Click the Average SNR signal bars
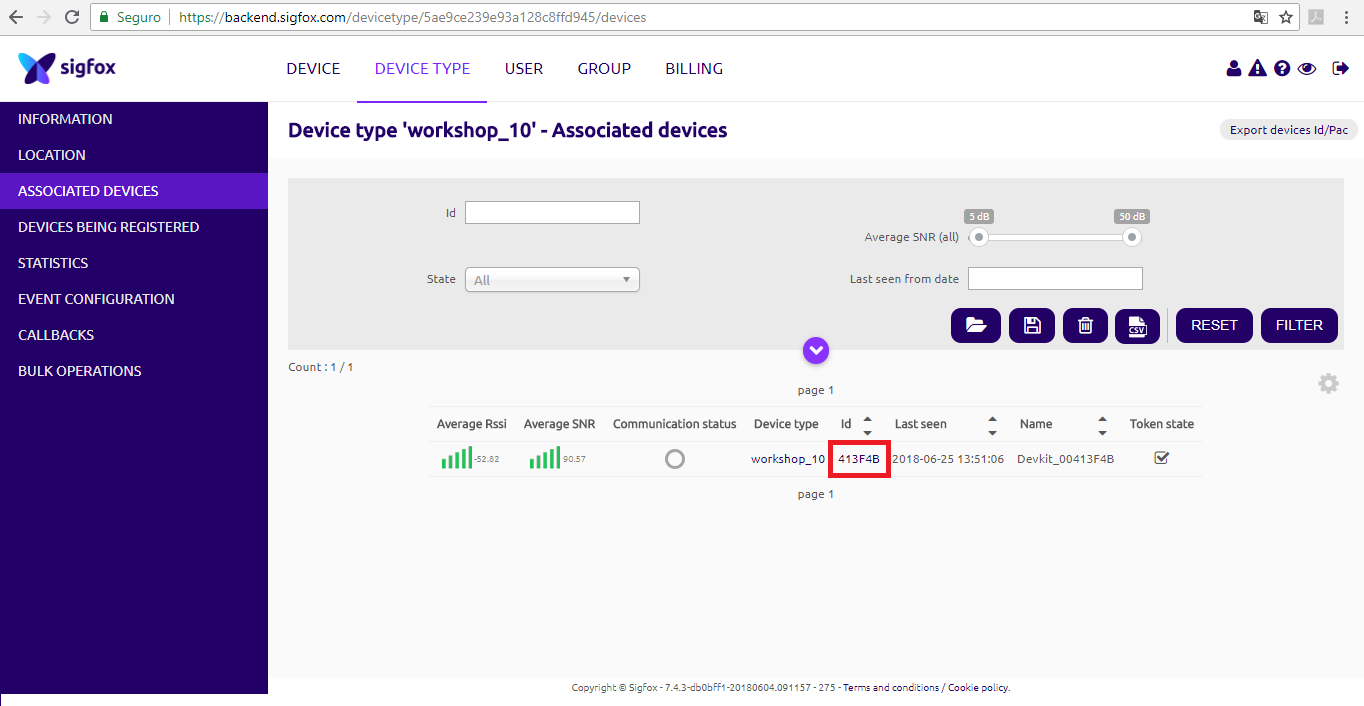1364x706 pixels. coord(545,458)
